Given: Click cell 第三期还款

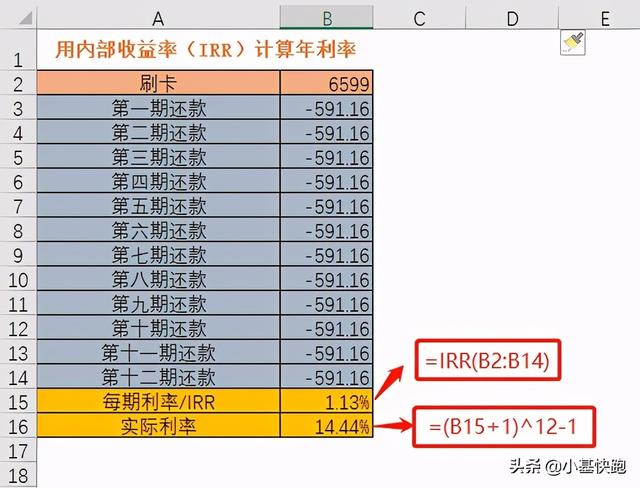Looking at the screenshot, I should (158, 156).
